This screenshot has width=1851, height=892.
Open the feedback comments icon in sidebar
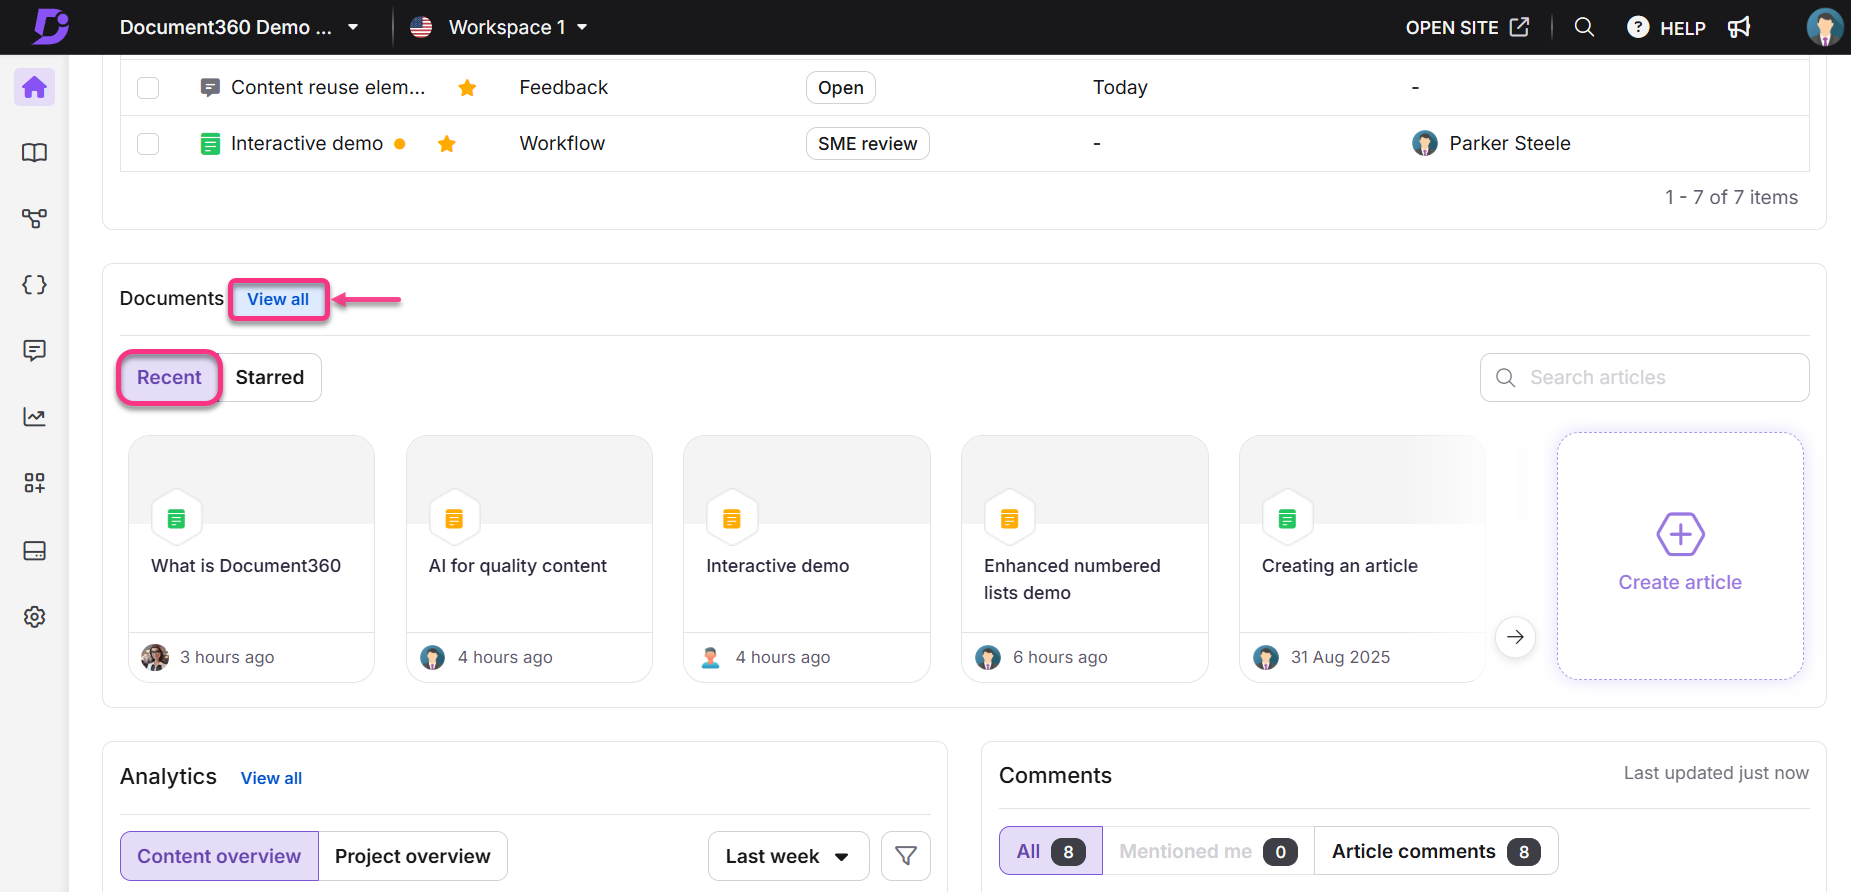pyautogui.click(x=34, y=351)
